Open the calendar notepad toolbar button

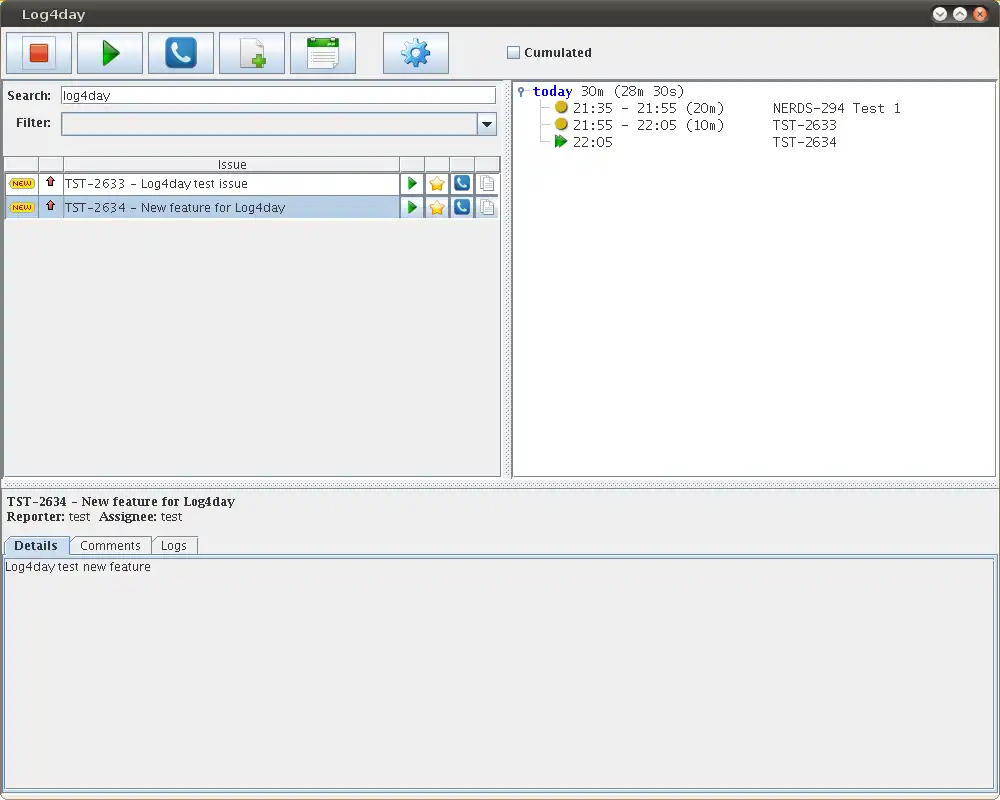tap(323, 53)
